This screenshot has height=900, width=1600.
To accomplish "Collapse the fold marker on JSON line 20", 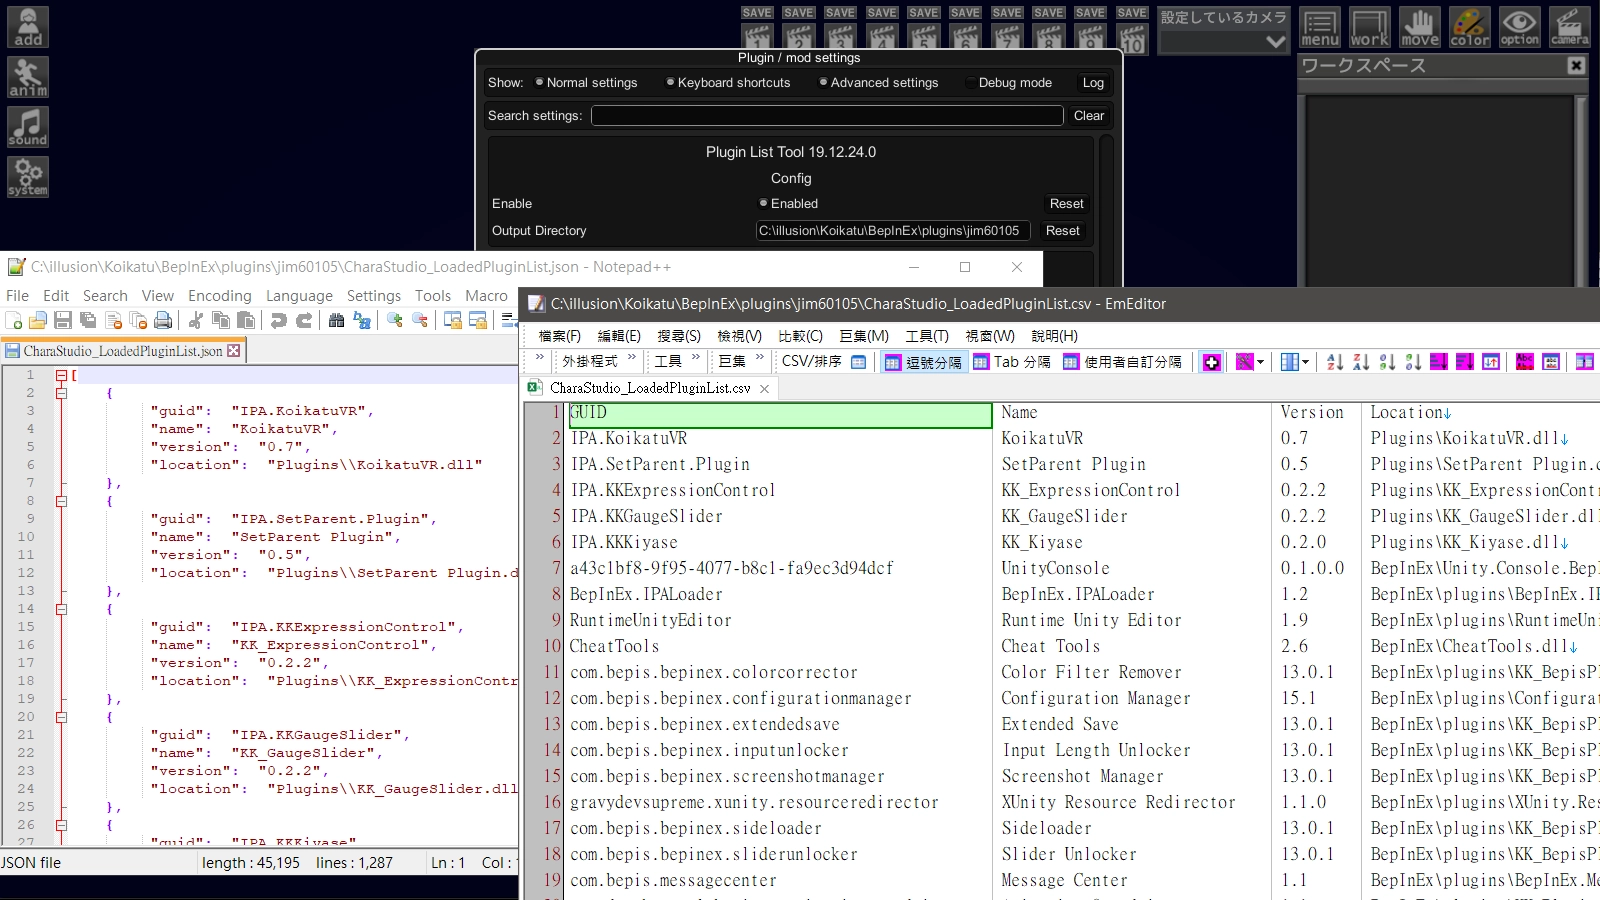I will [61, 717].
